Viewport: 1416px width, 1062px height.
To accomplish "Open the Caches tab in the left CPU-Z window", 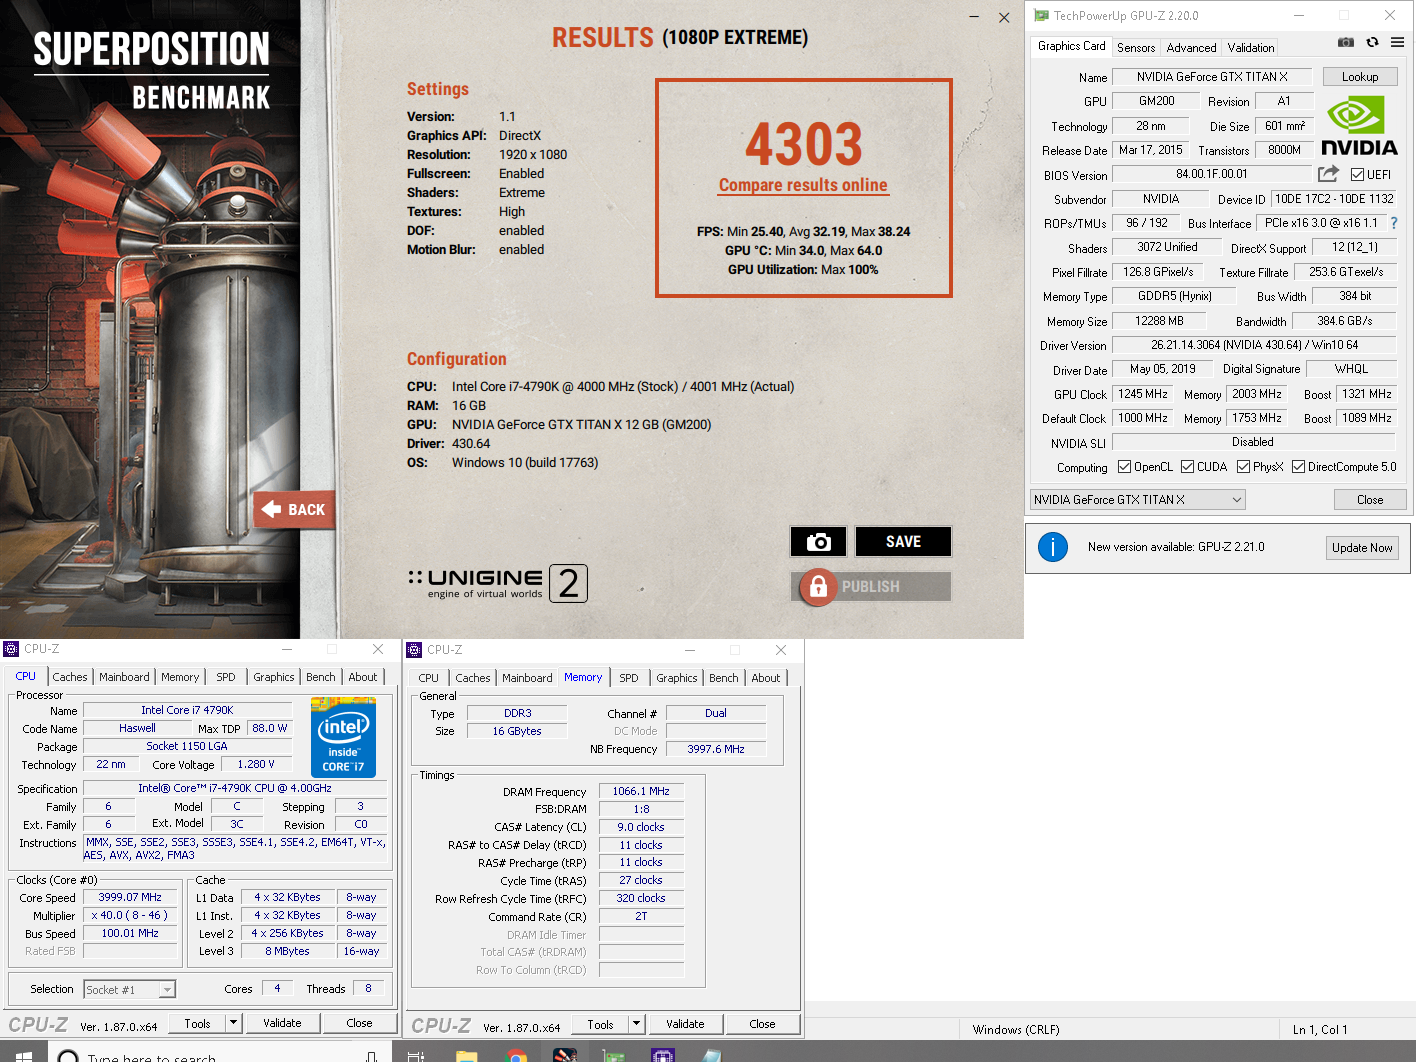I will pos(70,677).
